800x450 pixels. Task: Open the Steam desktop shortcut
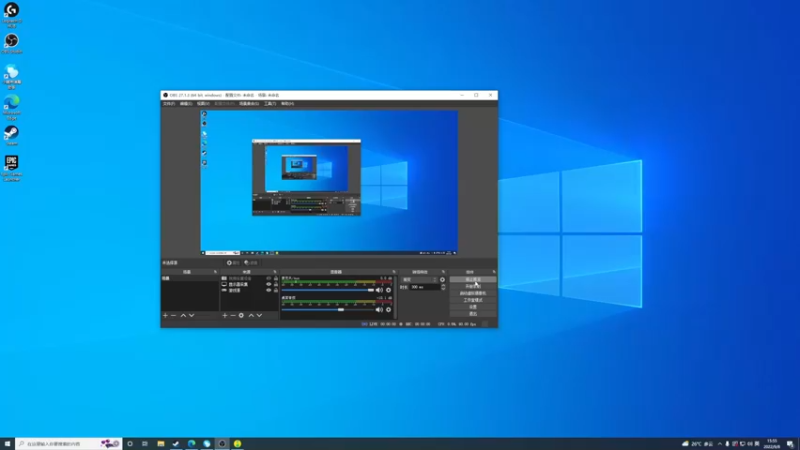(11, 135)
